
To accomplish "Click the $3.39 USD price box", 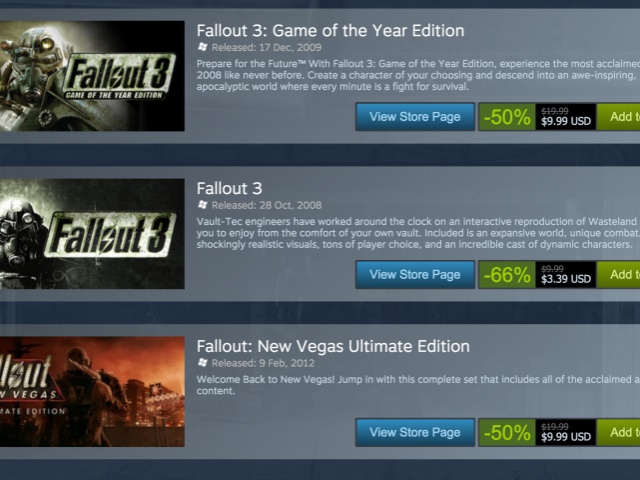I will click(x=566, y=275).
